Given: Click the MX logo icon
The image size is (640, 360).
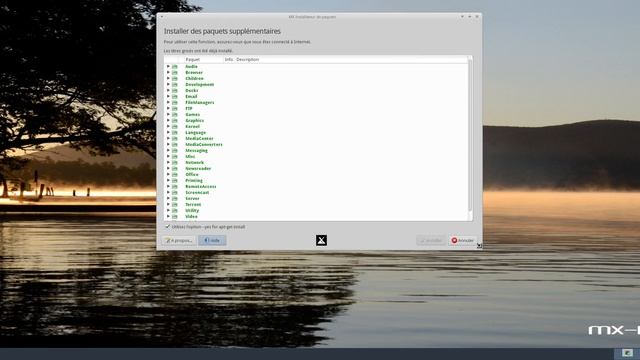Looking at the screenshot, I should [321, 240].
